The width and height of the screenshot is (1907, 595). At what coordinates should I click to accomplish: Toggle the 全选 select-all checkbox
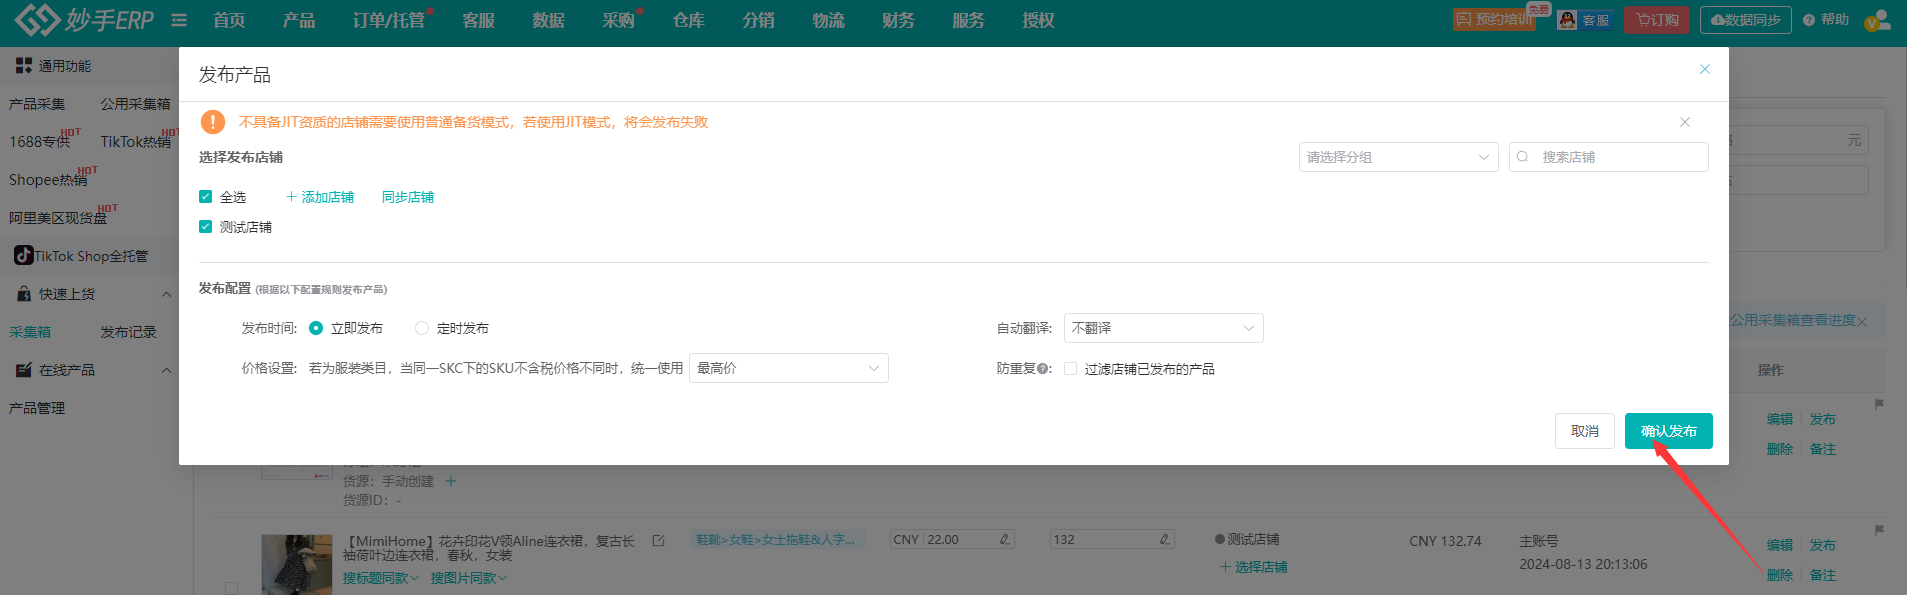tap(206, 197)
